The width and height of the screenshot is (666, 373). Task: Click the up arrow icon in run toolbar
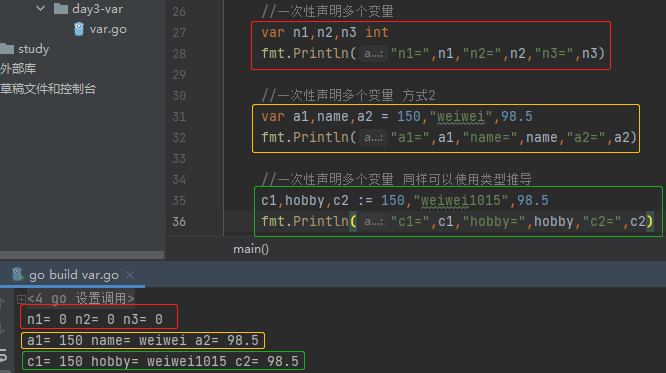[x=3, y=302]
